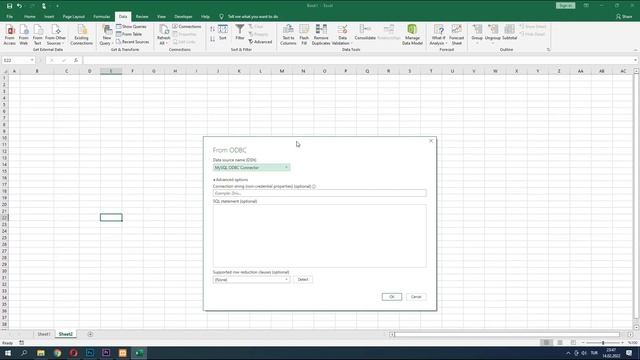
Task: Click the zoom slider in status bar
Action: point(603,343)
